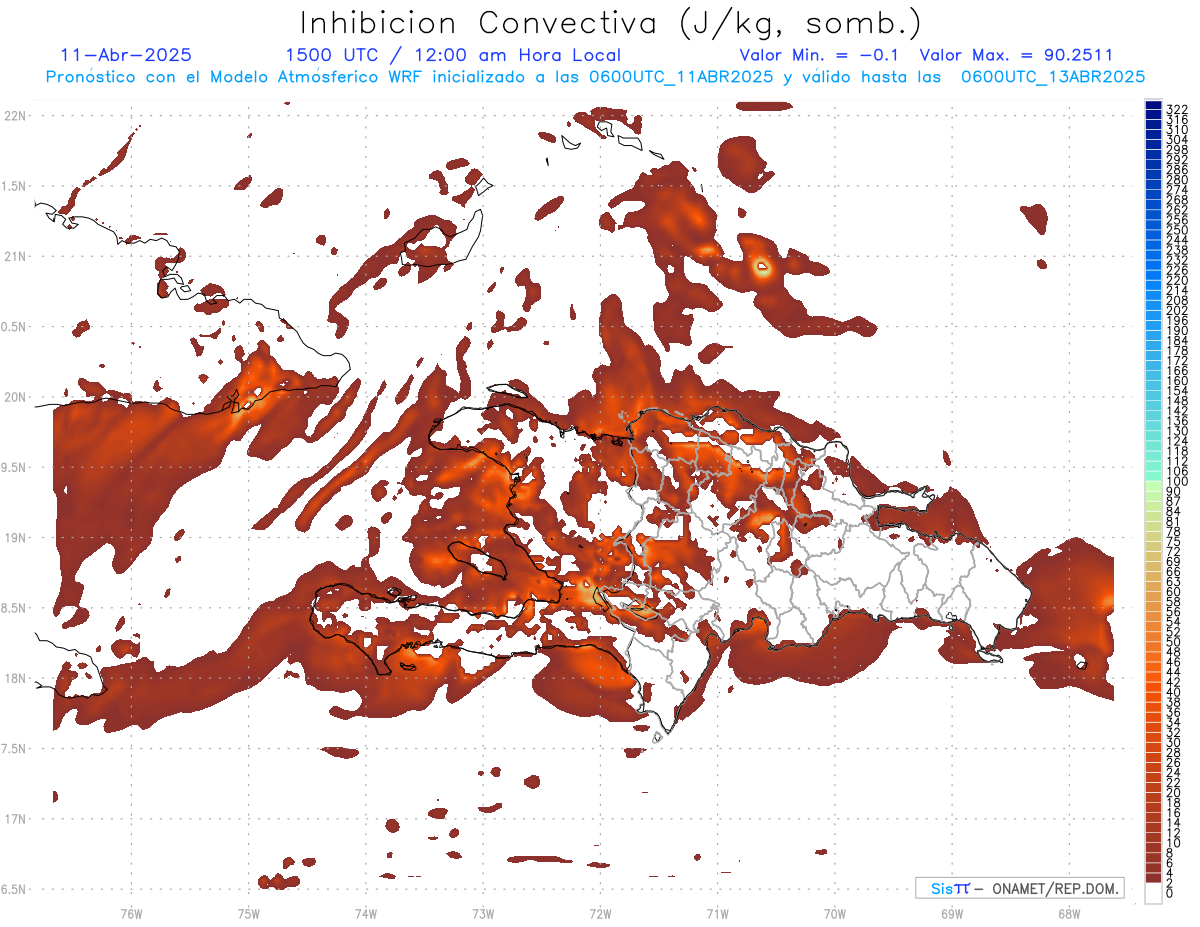Click the light green swatch between 90 and 100
1200x927 pixels.
coord(1154,486)
